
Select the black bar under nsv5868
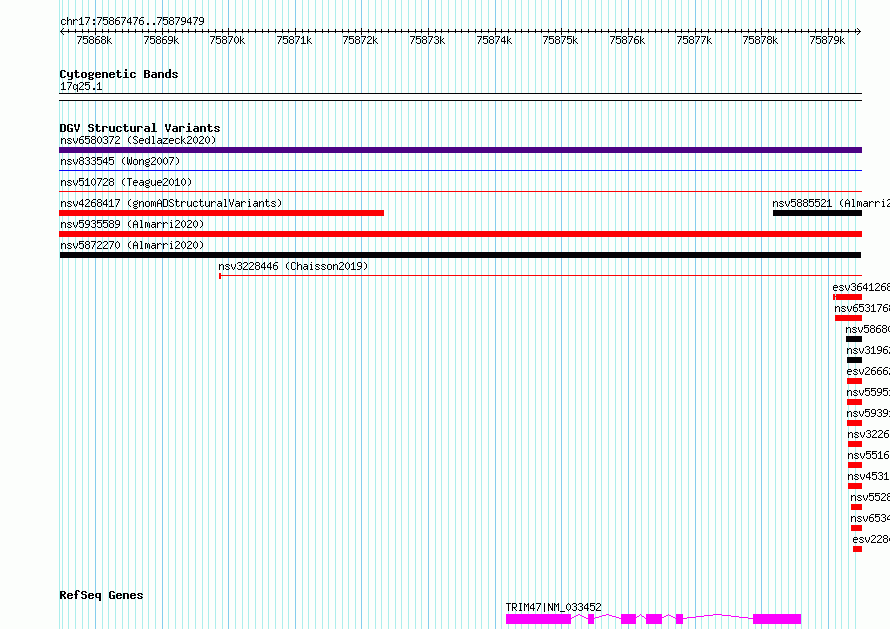pyautogui.click(x=854, y=339)
